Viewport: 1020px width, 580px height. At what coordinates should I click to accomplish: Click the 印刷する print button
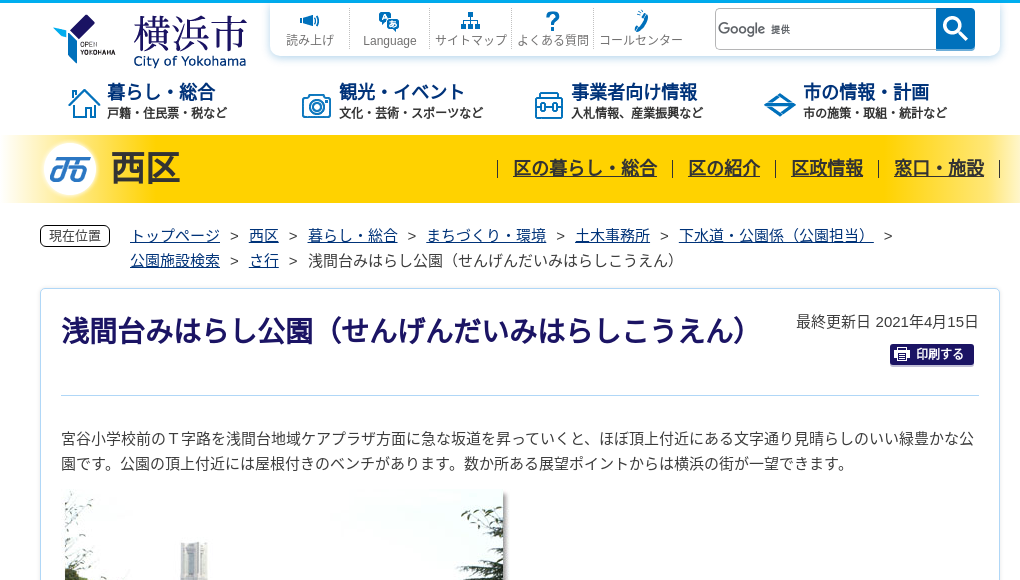point(931,354)
